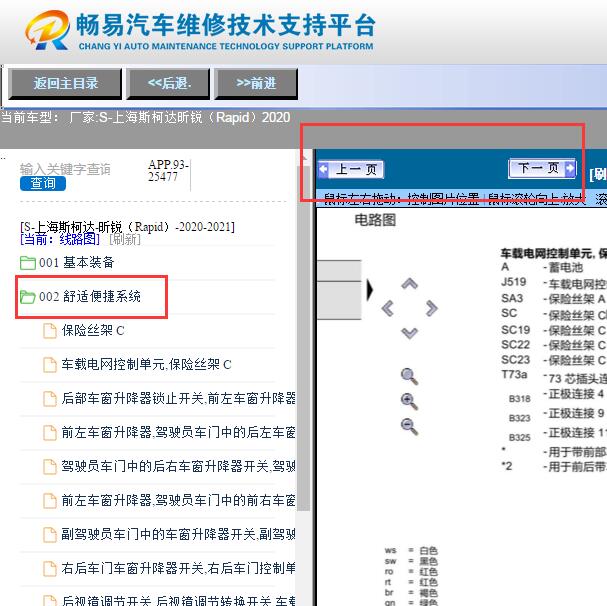Click the pan right arrow icon

point(431,309)
